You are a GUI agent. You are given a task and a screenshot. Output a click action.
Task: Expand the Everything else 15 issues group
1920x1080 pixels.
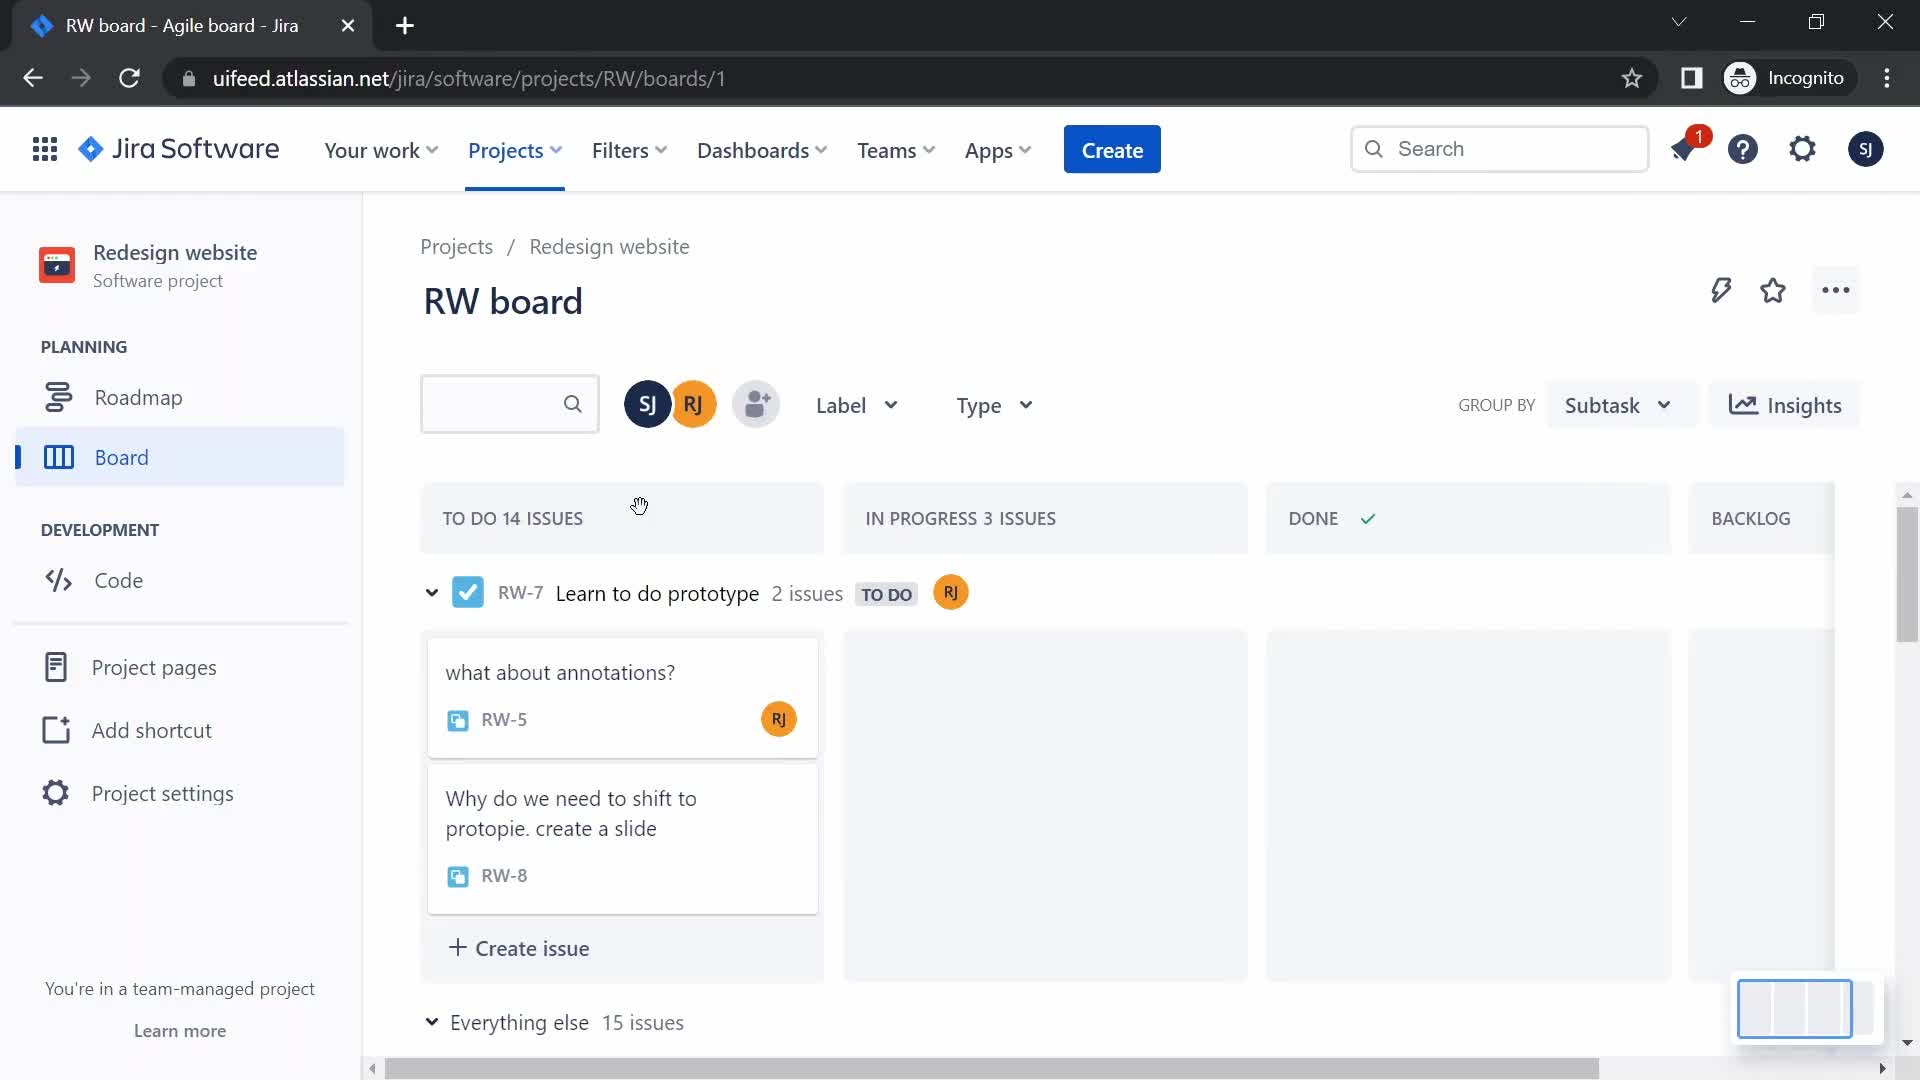coord(430,1022)
